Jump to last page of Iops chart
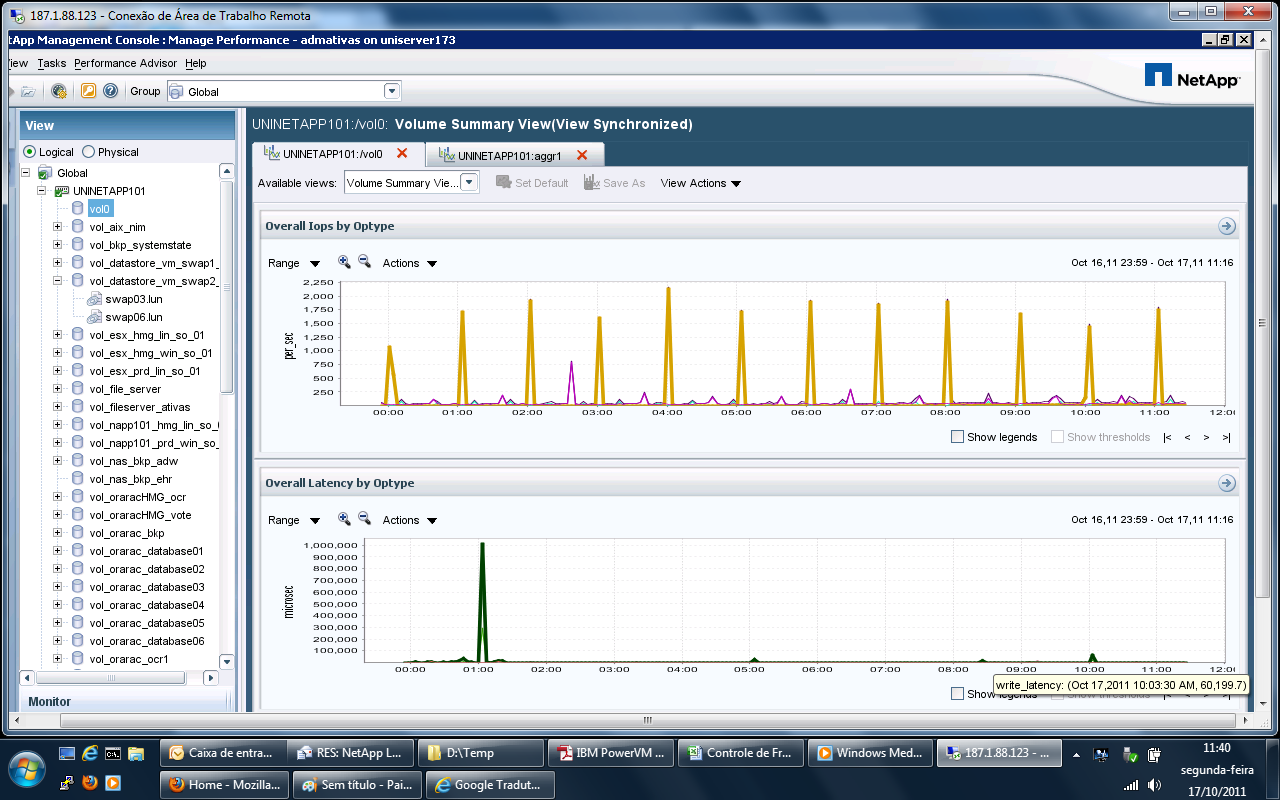 tap(1226, 437)
